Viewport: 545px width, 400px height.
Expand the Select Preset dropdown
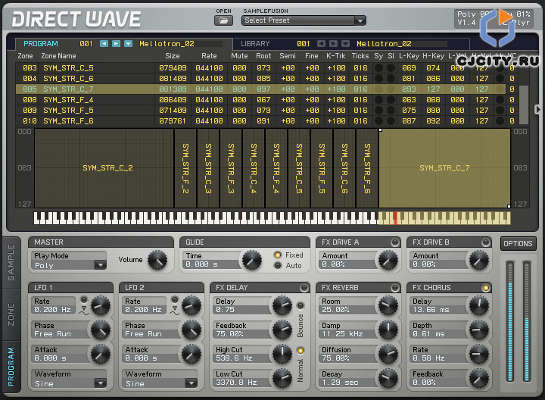(x=360, y=21)
